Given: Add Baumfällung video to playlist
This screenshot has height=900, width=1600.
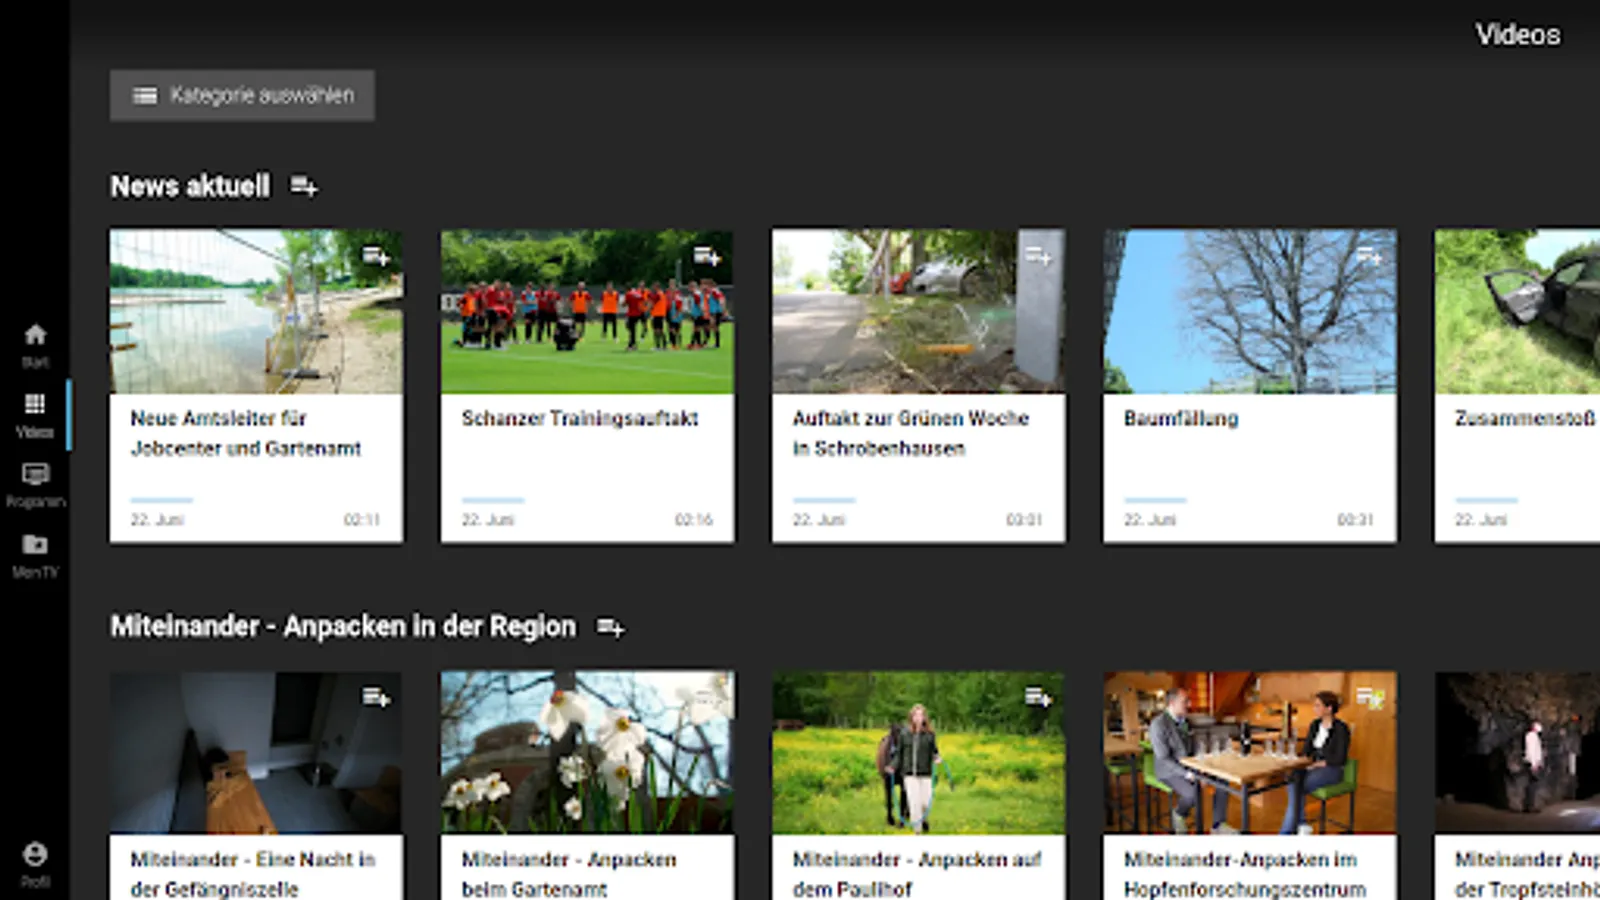Looking at the screenshot, I should tap(1369, 256).
